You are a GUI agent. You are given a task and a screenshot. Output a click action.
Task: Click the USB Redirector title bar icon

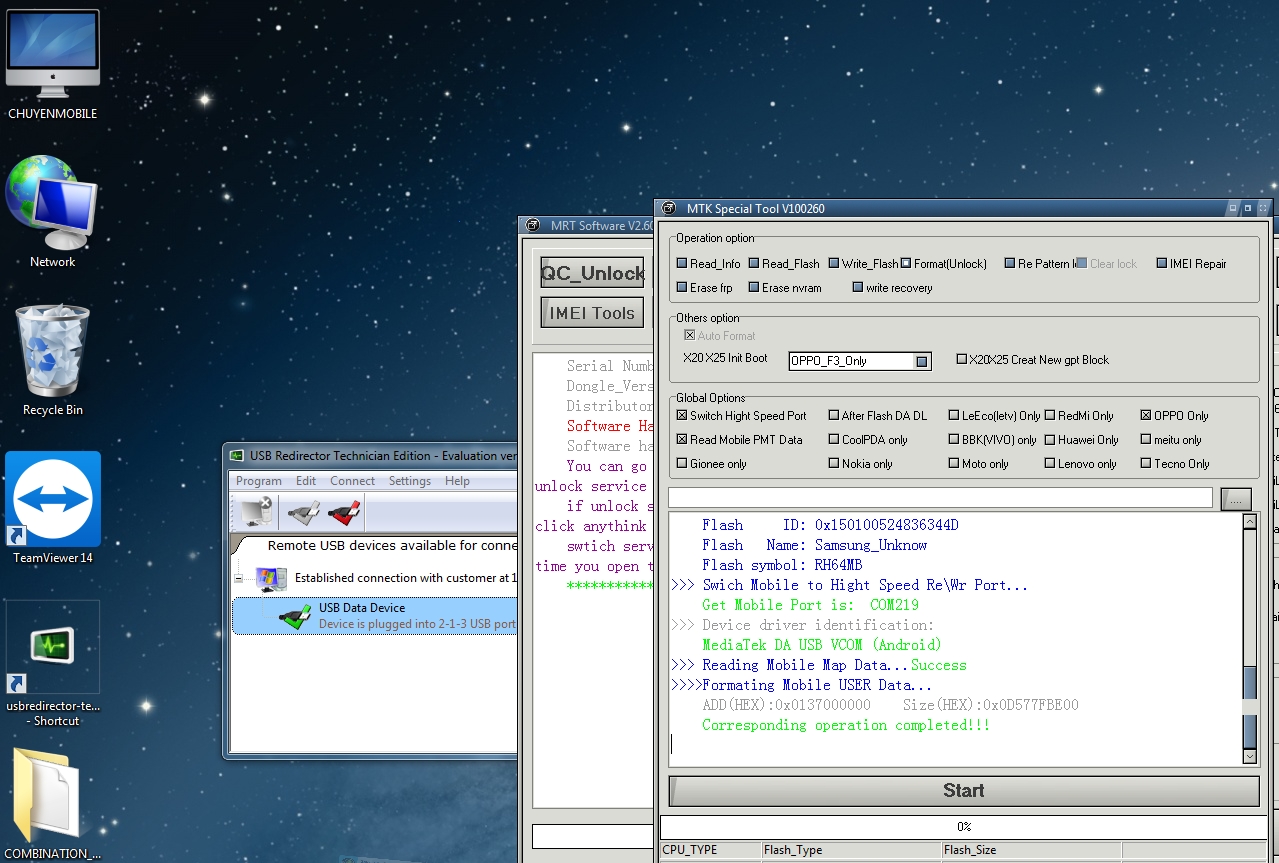237,455
